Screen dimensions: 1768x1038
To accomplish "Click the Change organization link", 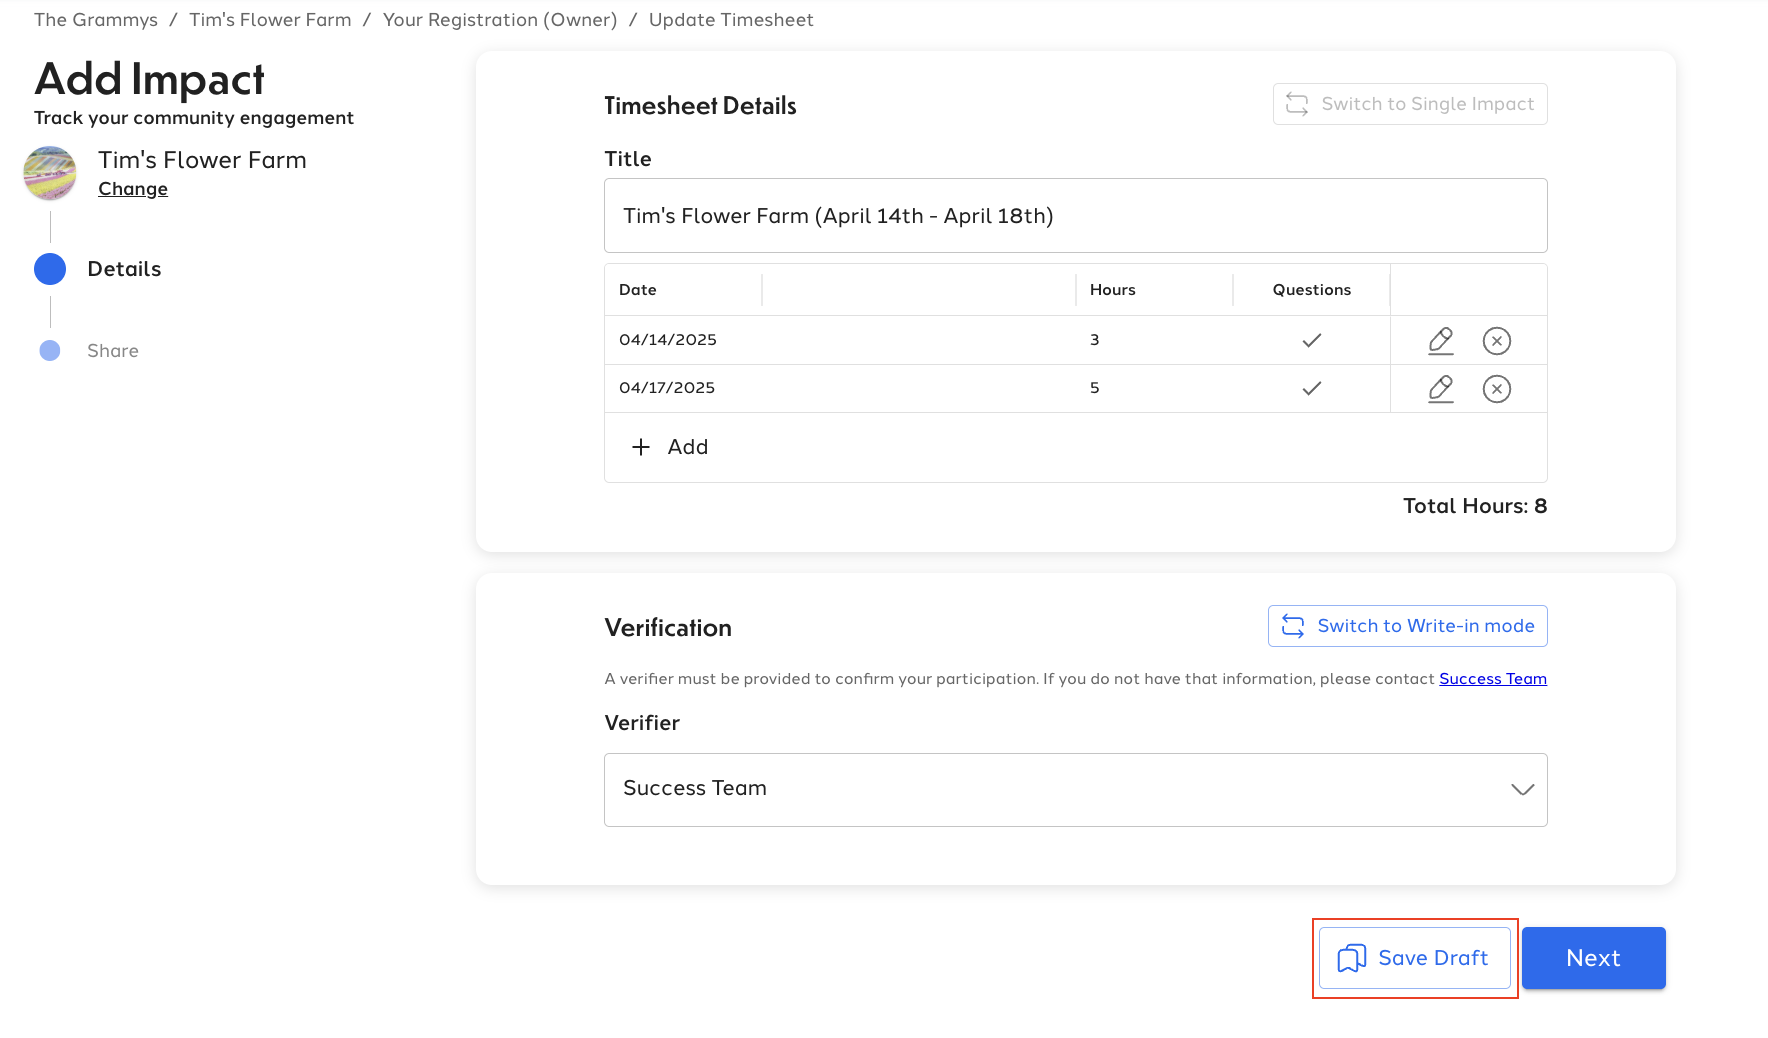I will [x=133, y=189].
